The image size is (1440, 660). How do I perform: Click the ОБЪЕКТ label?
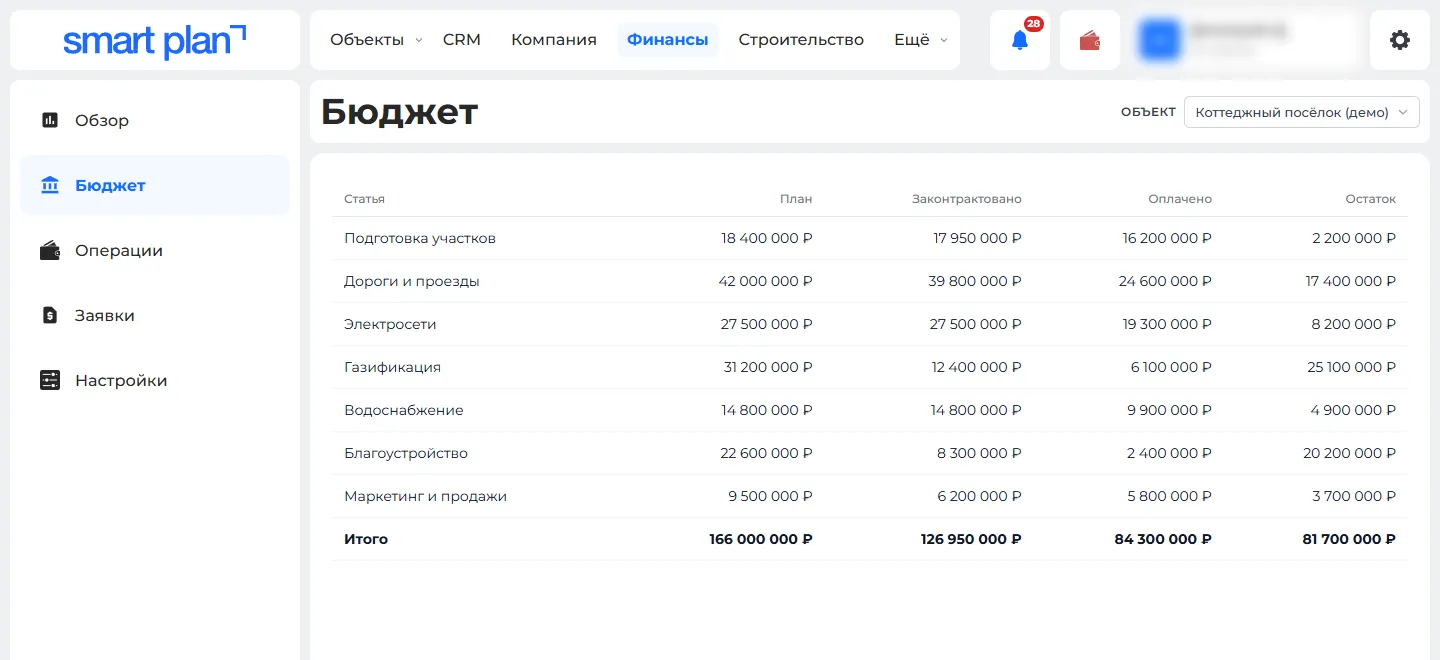coord(1148,112)
